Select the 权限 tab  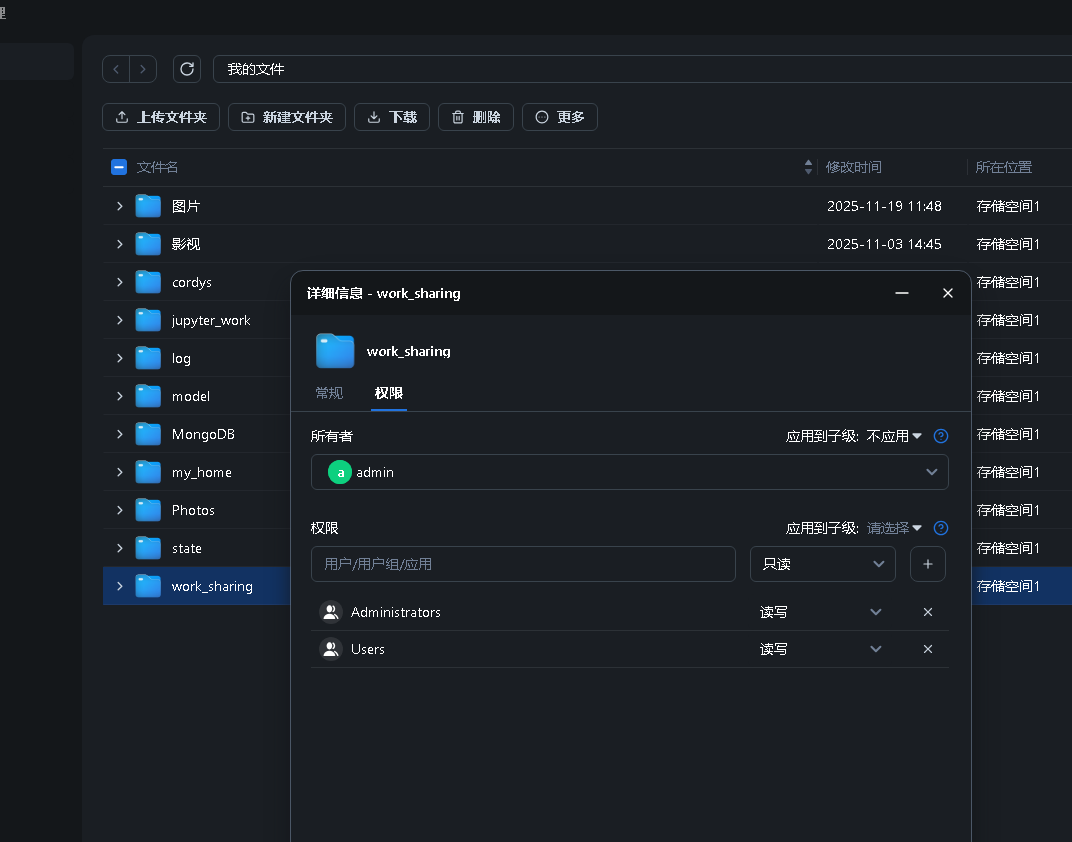pos(389,393)
